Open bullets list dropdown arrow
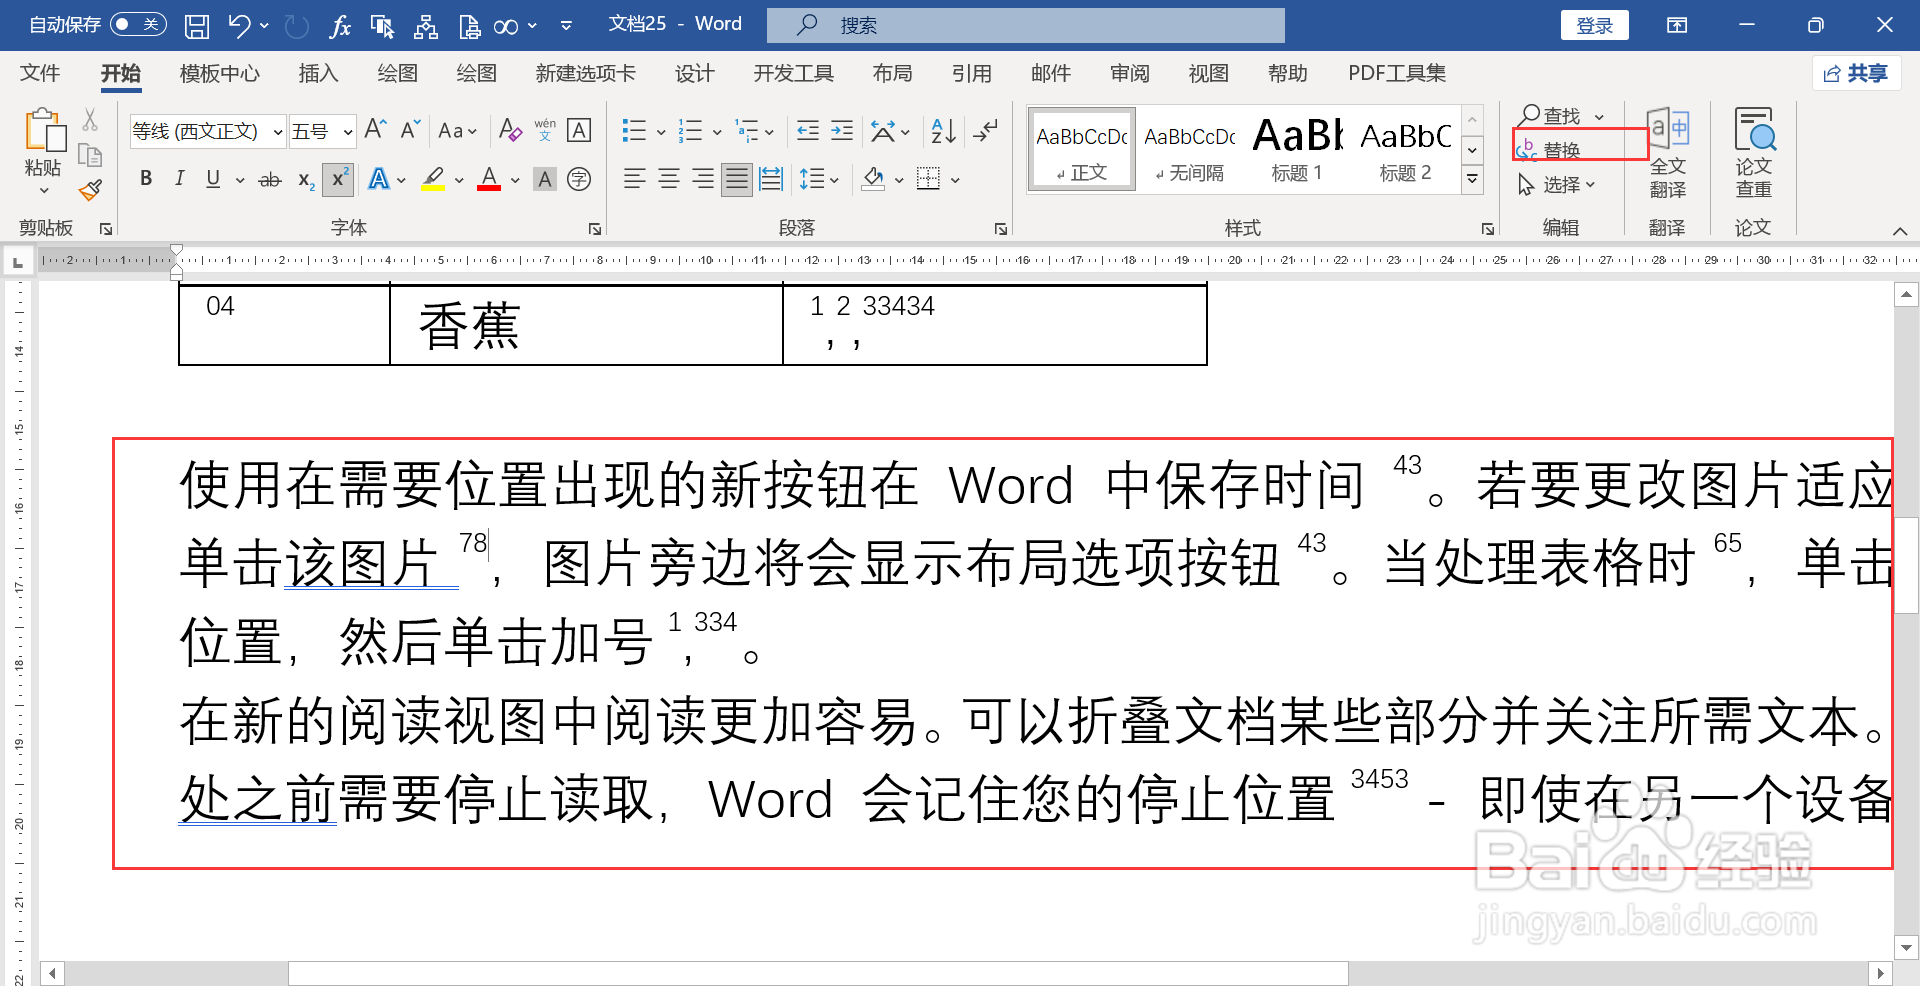The width and height of the screenshot is (1920, 986). click(660, 131)
